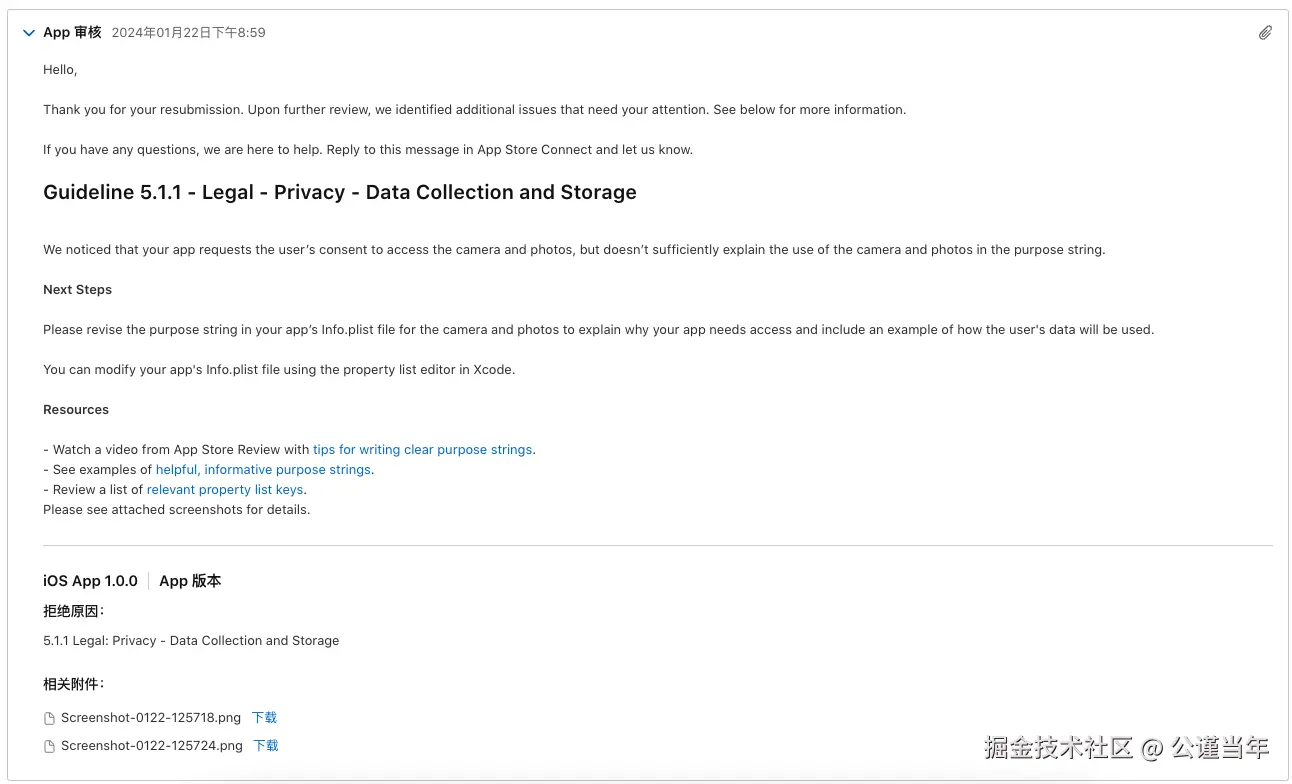Click the App 审核 sender name

[x=72, y=32]
